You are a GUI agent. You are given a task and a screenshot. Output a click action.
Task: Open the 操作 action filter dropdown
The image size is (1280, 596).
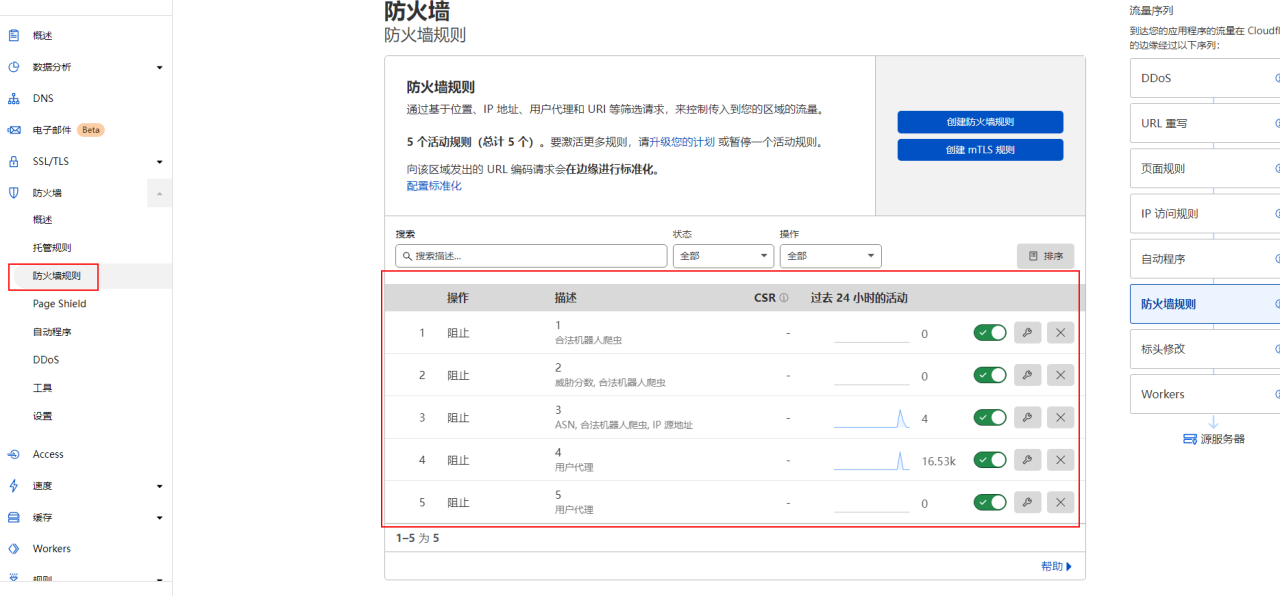(x=830, y=256)
